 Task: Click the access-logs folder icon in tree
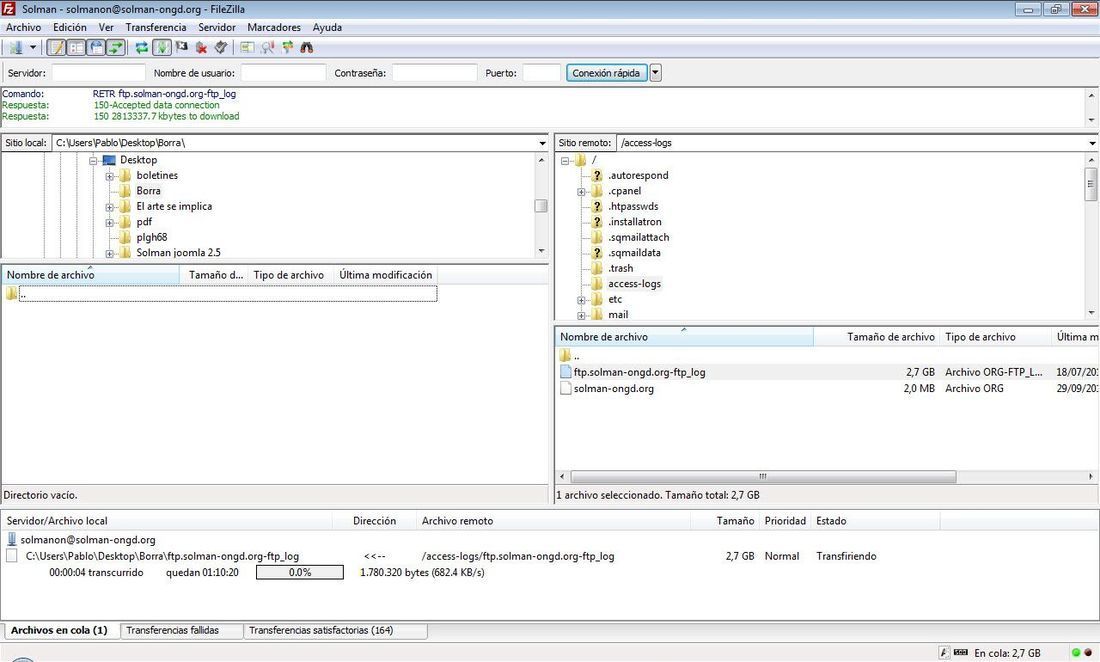[x=597, y=283]
